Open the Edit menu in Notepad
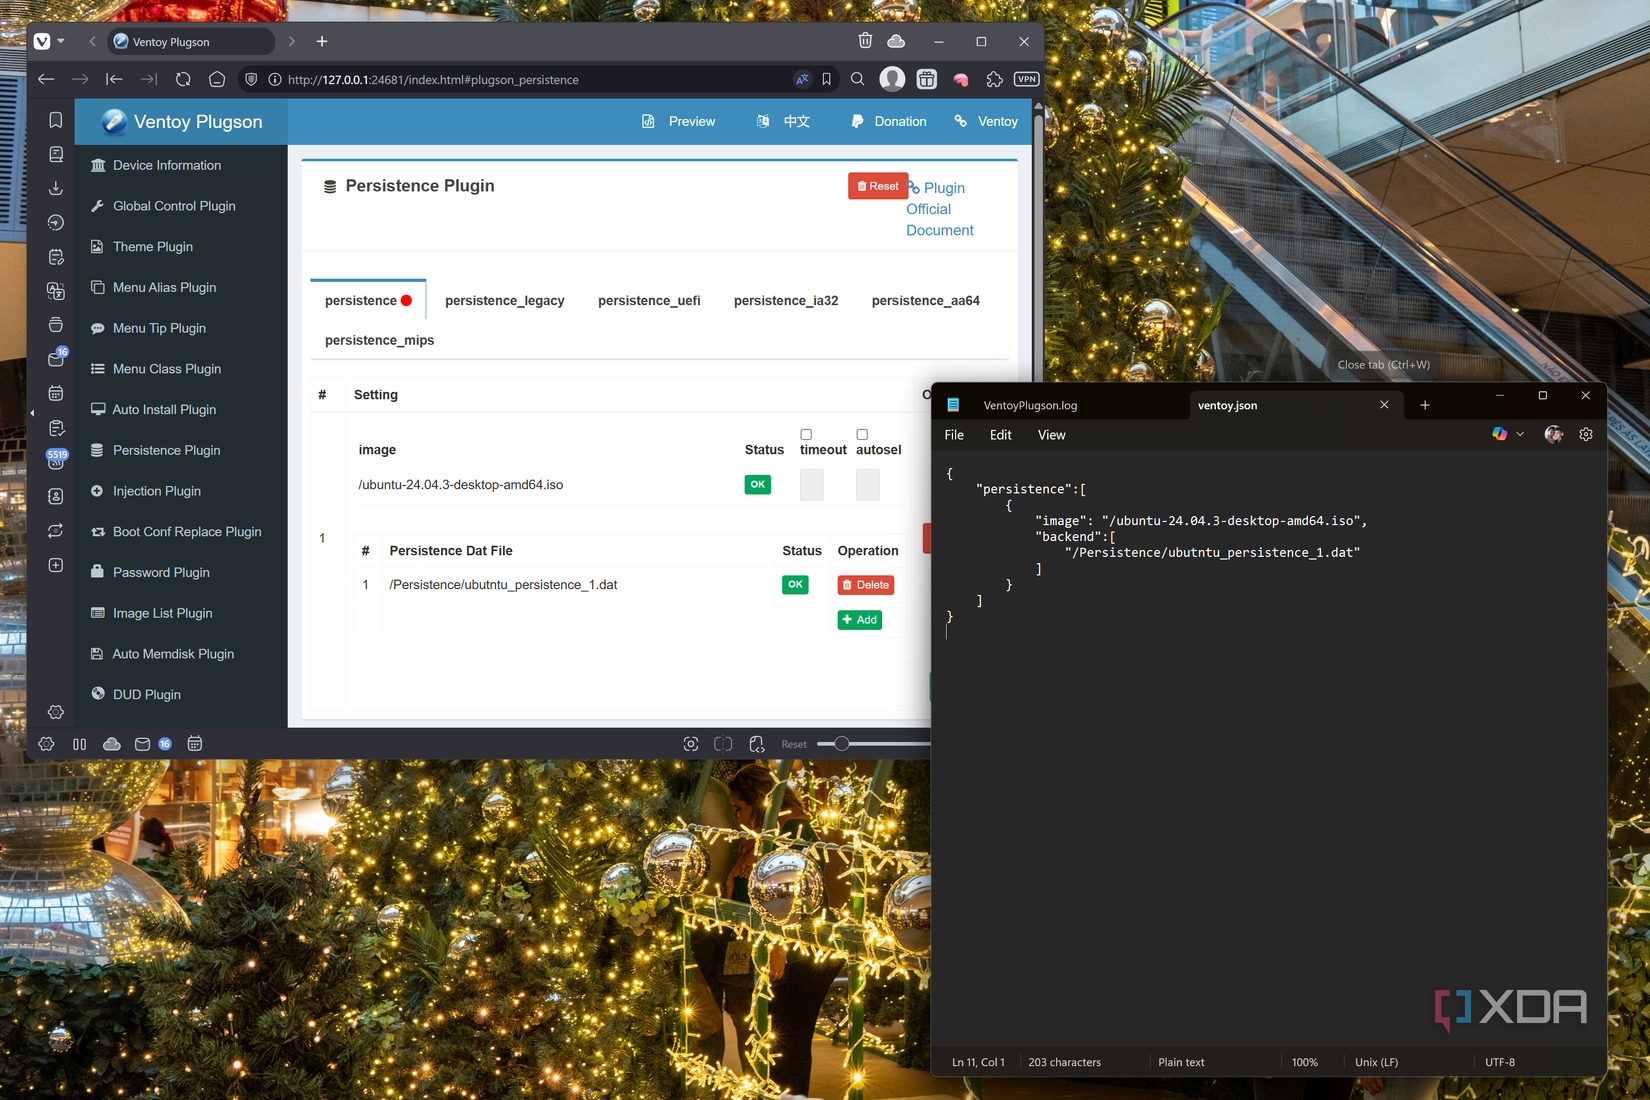The height and width of the screenshot is (1100, 1650). pyautogui.click(x=1001, y=435)
